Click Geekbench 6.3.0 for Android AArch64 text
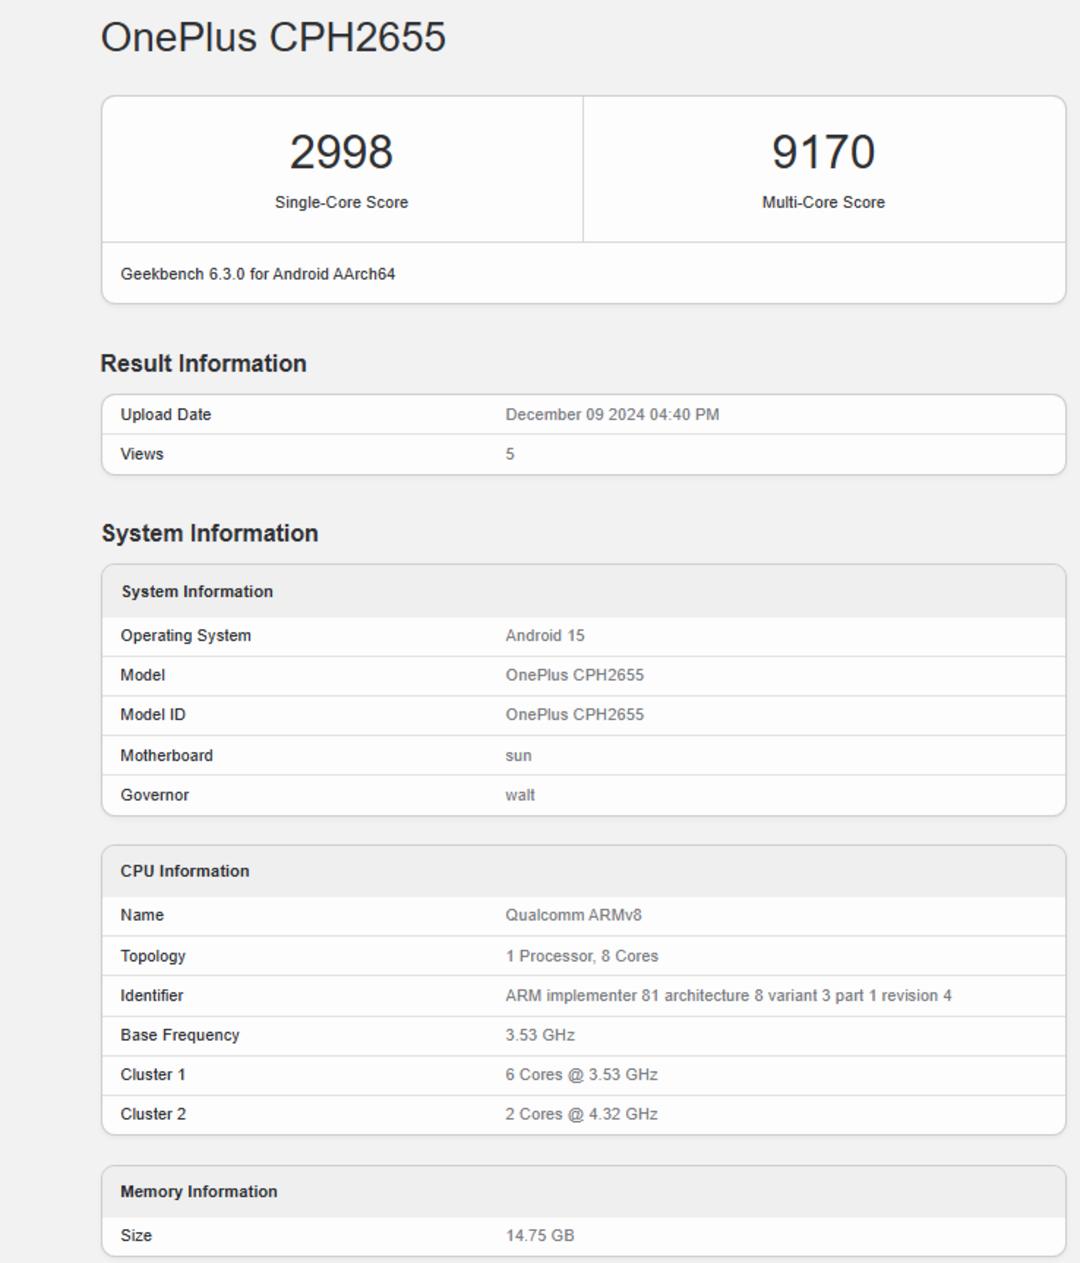Image resolution: width=1080 pixels, height=1263 pixels. point(258,274)
